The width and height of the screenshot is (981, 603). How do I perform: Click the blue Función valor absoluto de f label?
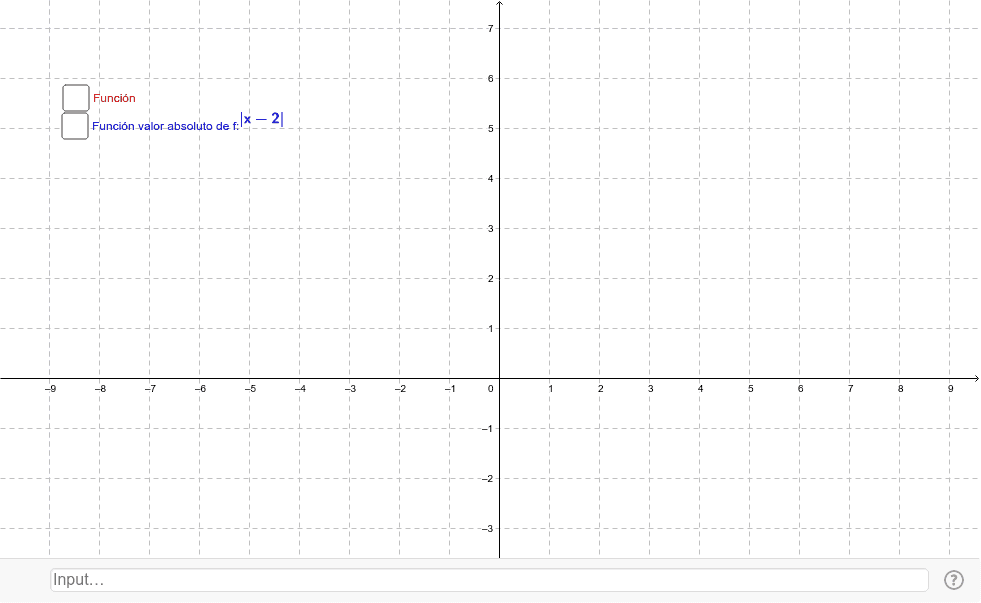pyautogui.click(x=165, y=126)
